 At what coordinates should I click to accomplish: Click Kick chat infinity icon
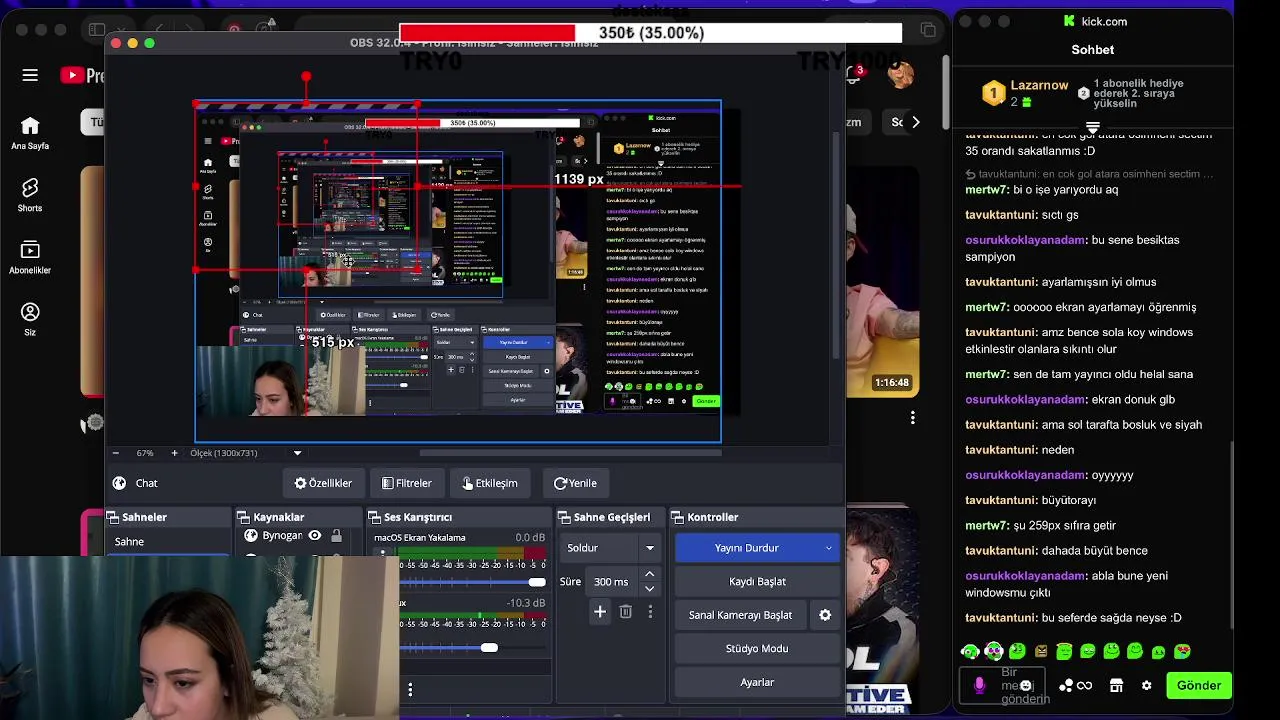pos(1085,686)
